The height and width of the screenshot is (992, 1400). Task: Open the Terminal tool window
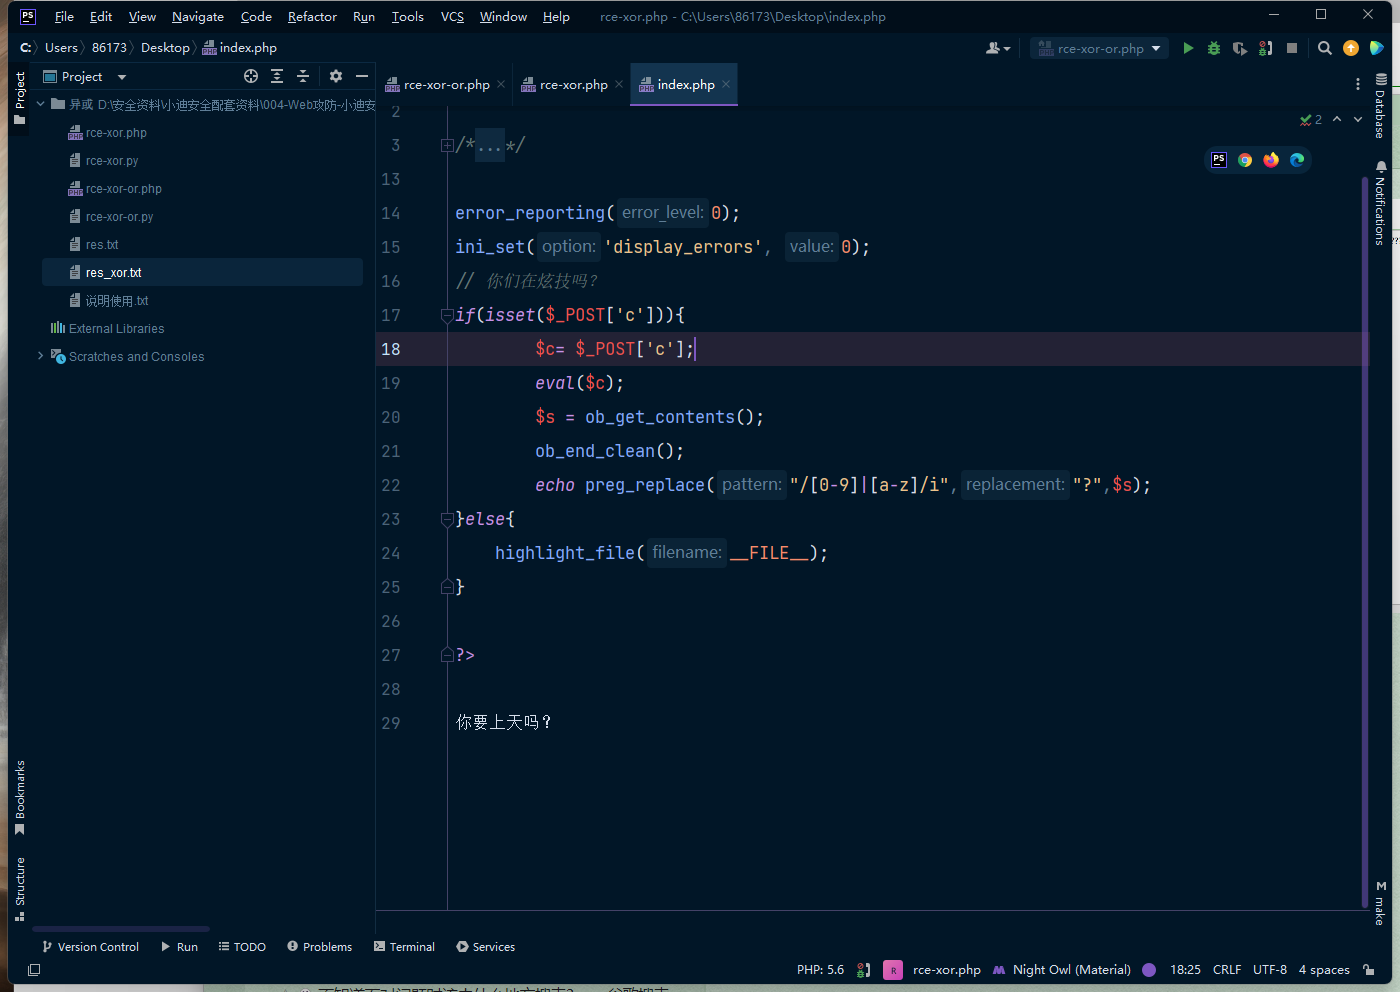coord(404,947)
